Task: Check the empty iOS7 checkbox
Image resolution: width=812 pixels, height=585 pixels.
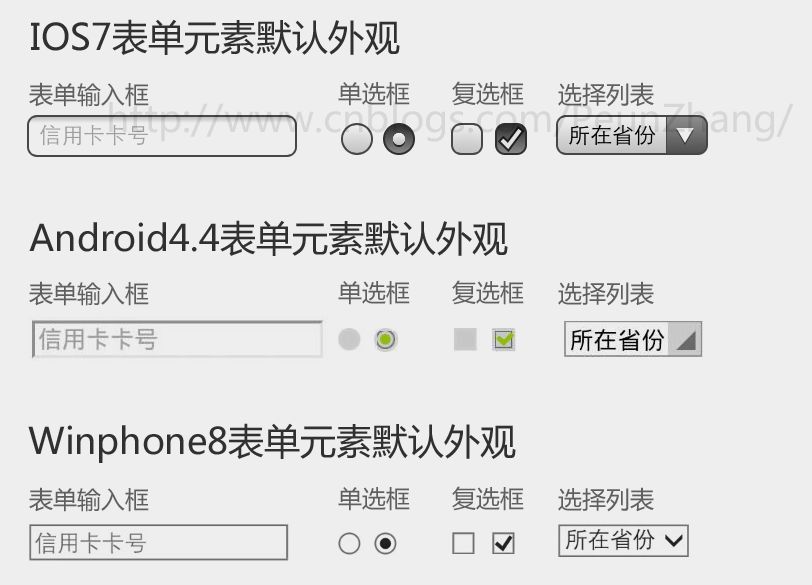Action: (x=467, y=139)
